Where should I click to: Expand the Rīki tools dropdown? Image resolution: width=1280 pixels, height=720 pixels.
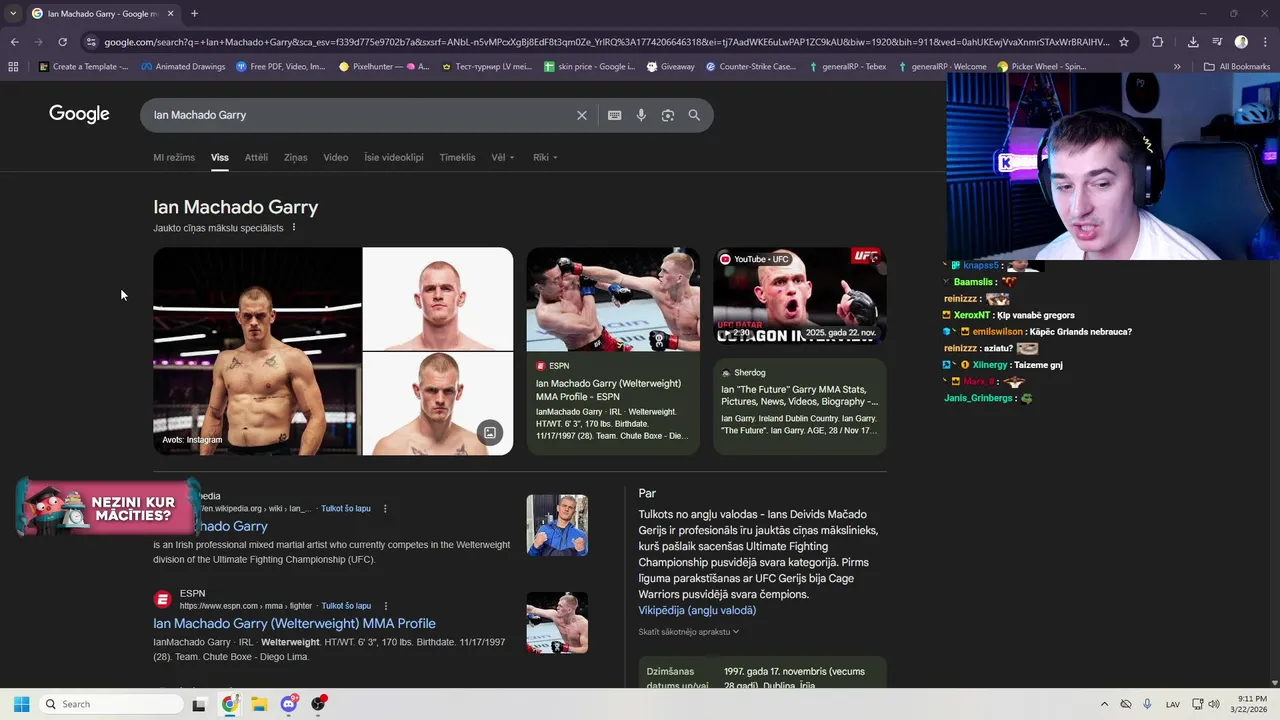coord(545,158)
